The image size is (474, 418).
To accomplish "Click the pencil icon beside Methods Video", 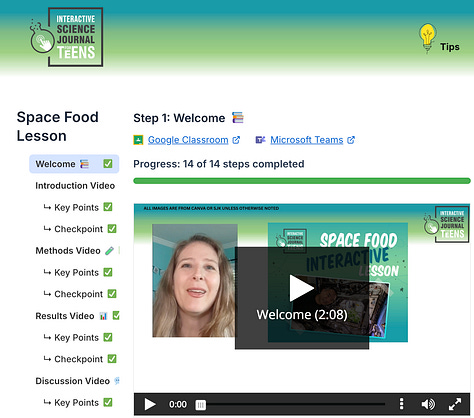I will pyautogui.click(x=109, y=251).
